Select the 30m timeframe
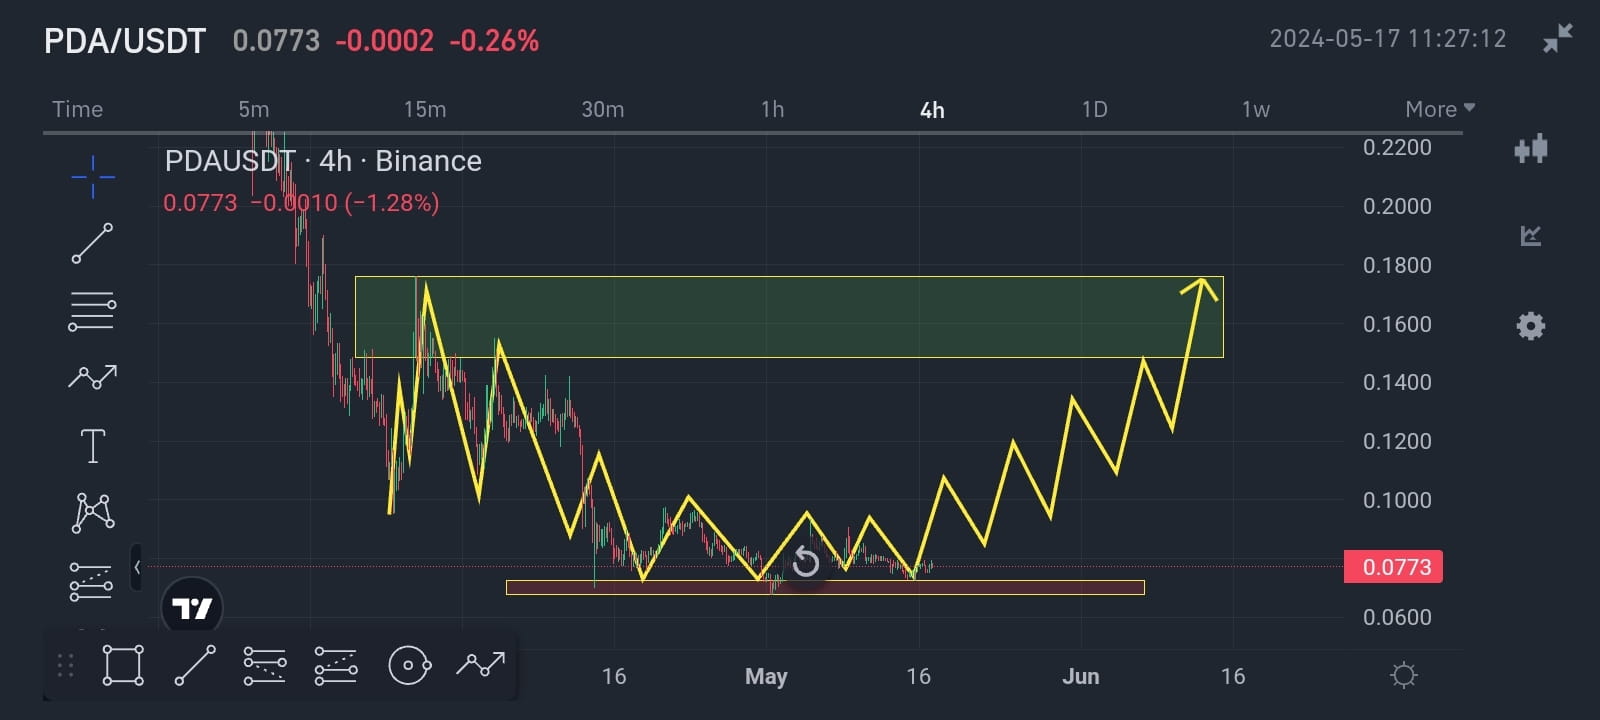Screen dimensions: 1600x720 (603, 109)
